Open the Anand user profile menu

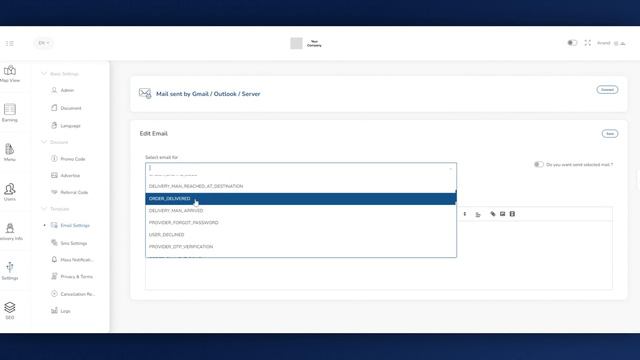[x=611, y=43]
